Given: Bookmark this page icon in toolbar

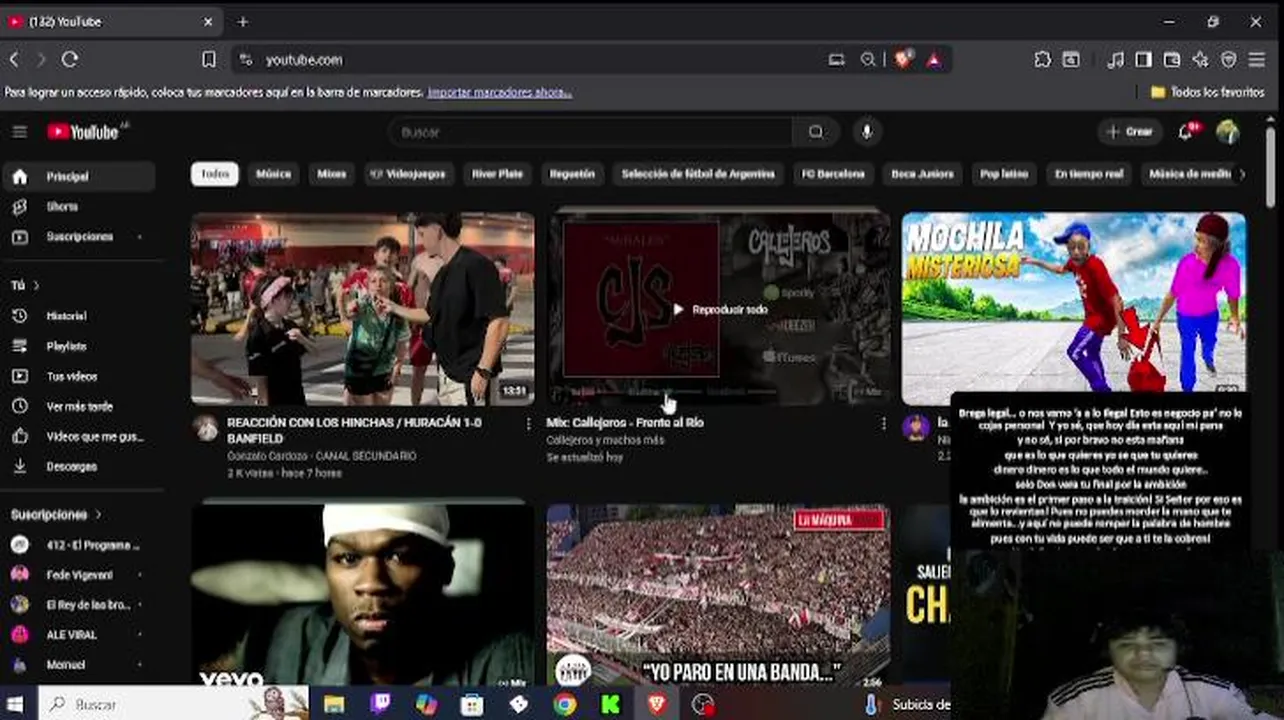Looking at the screenshot, I should (208, 60).
